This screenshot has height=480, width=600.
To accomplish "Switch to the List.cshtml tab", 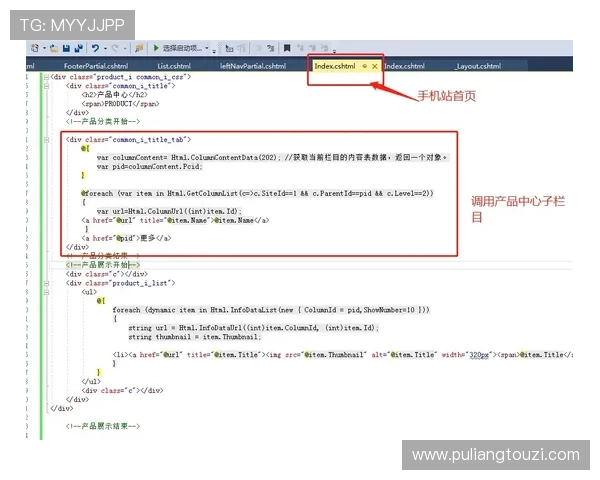I will pyautogui.click(x=172, y=66).
